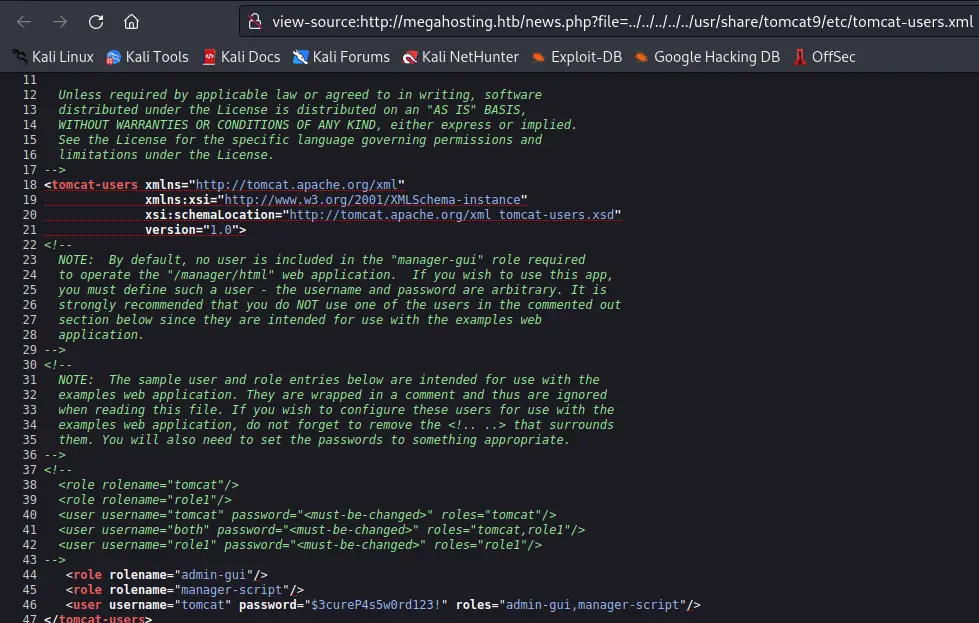Click the Kali Tools favicon
Viewport: 979px width, 623px height.
point(113,57)
